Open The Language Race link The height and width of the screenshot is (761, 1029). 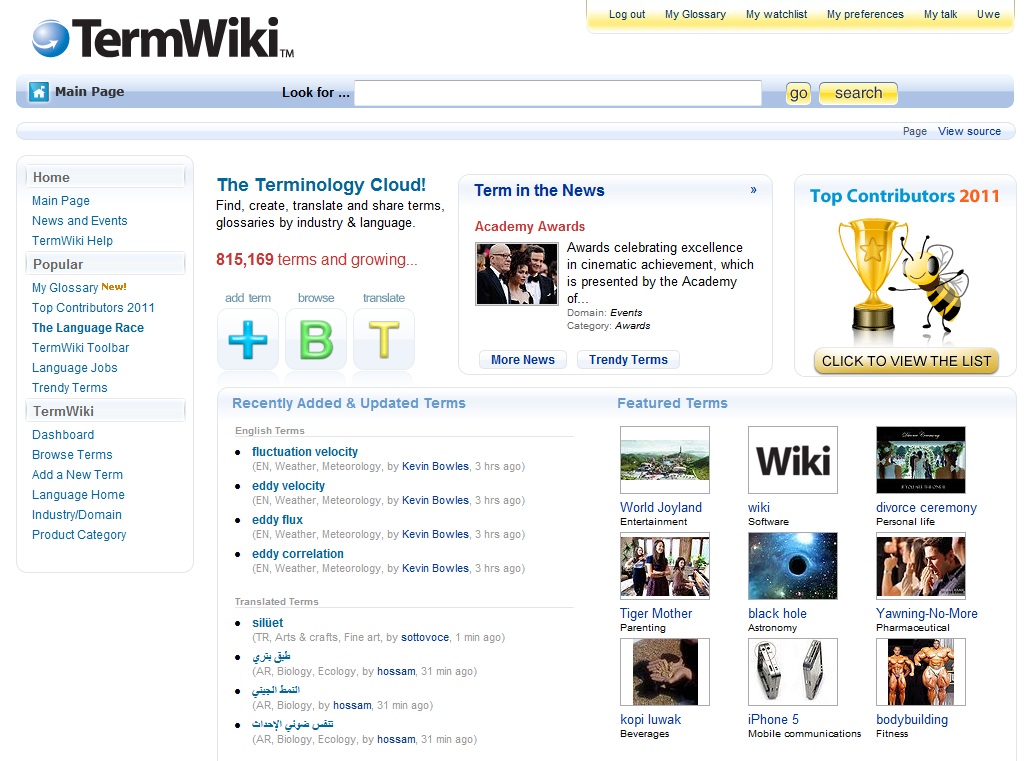coord(88,328)
